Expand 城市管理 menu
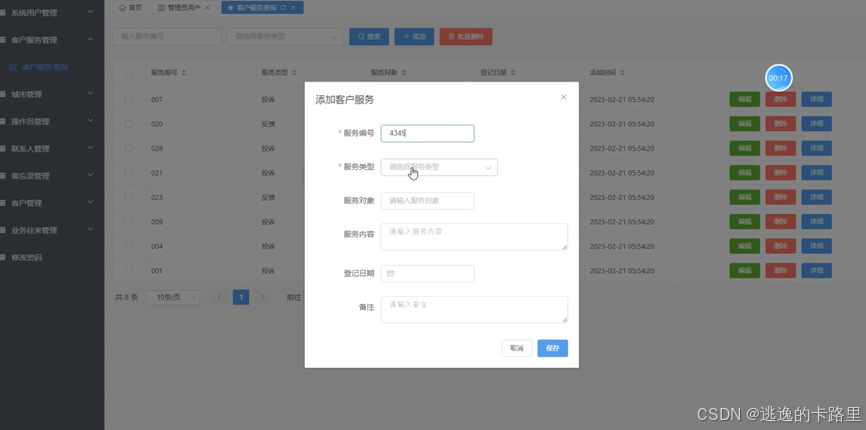 52,94
